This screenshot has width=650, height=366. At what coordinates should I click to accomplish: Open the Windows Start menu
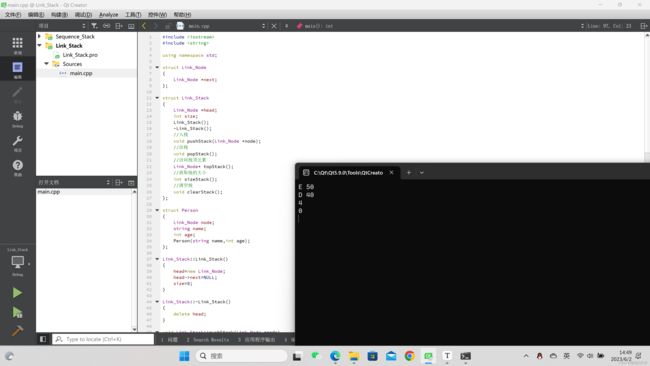(x=184, y=356)
